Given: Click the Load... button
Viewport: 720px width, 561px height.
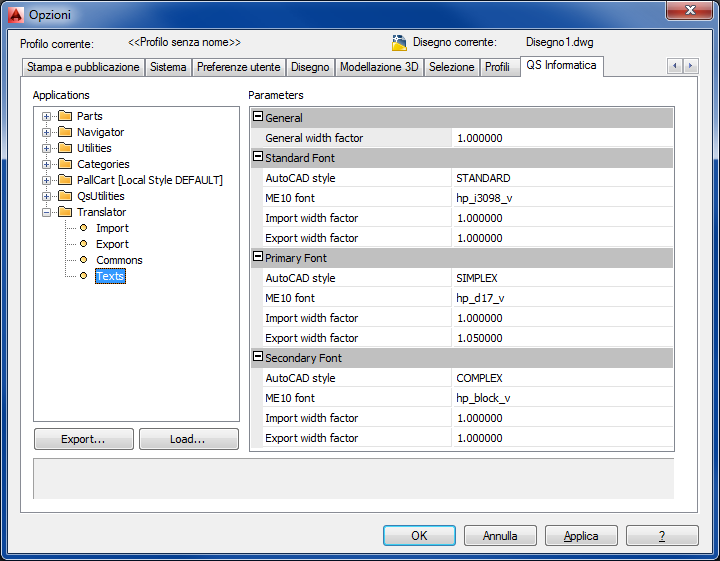Looking at the screenshot, I should (x=188, y=439).
